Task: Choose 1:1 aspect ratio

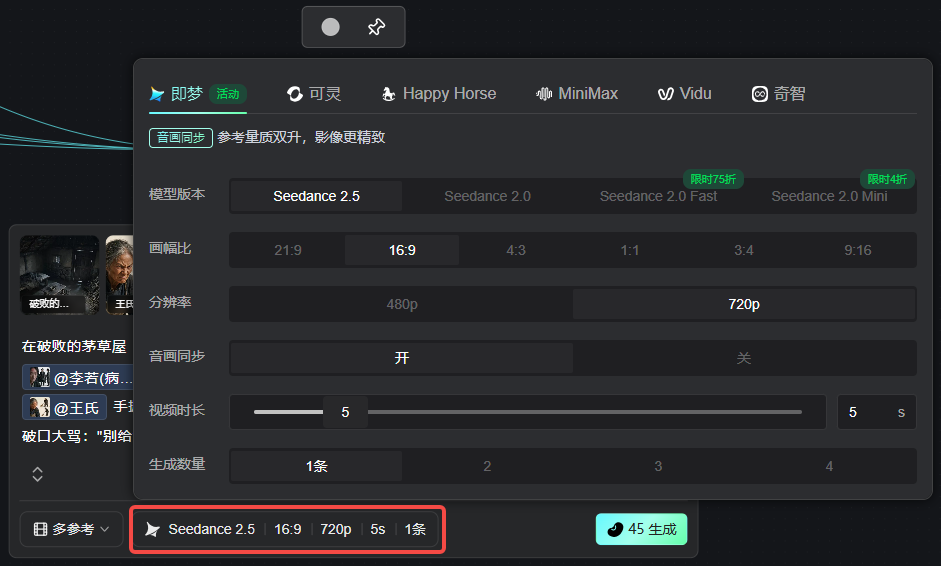Action: [x=630, y=250]
